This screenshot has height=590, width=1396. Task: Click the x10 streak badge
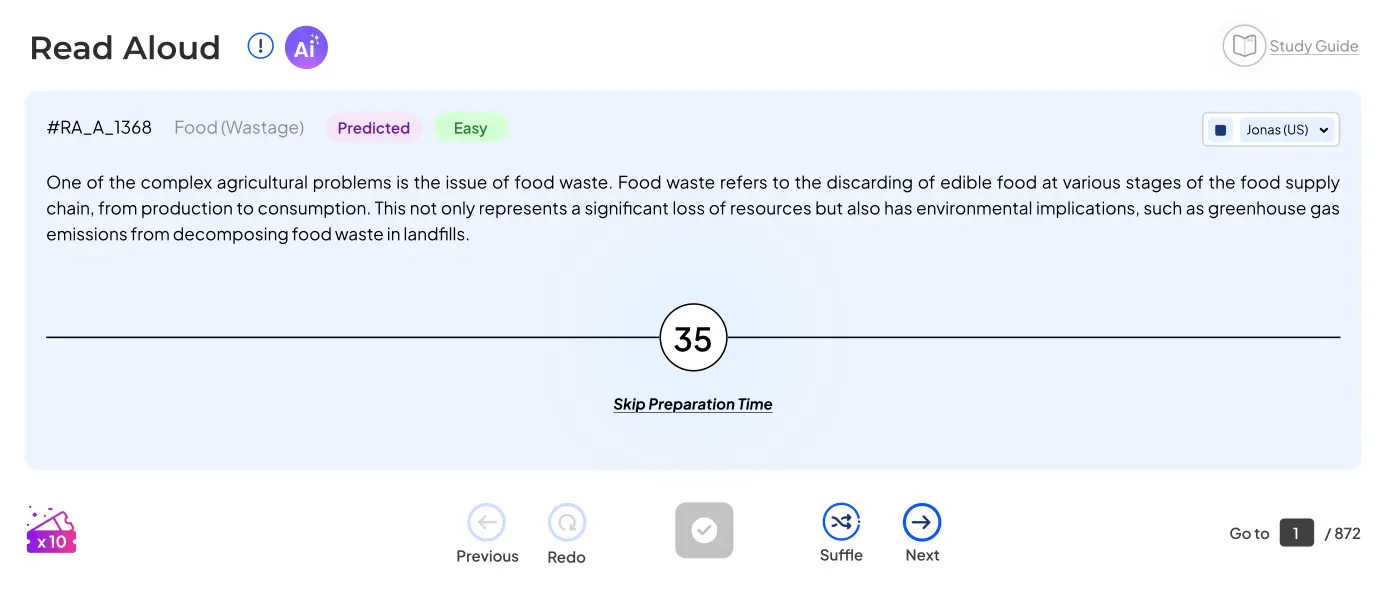[x=50, y=531]
